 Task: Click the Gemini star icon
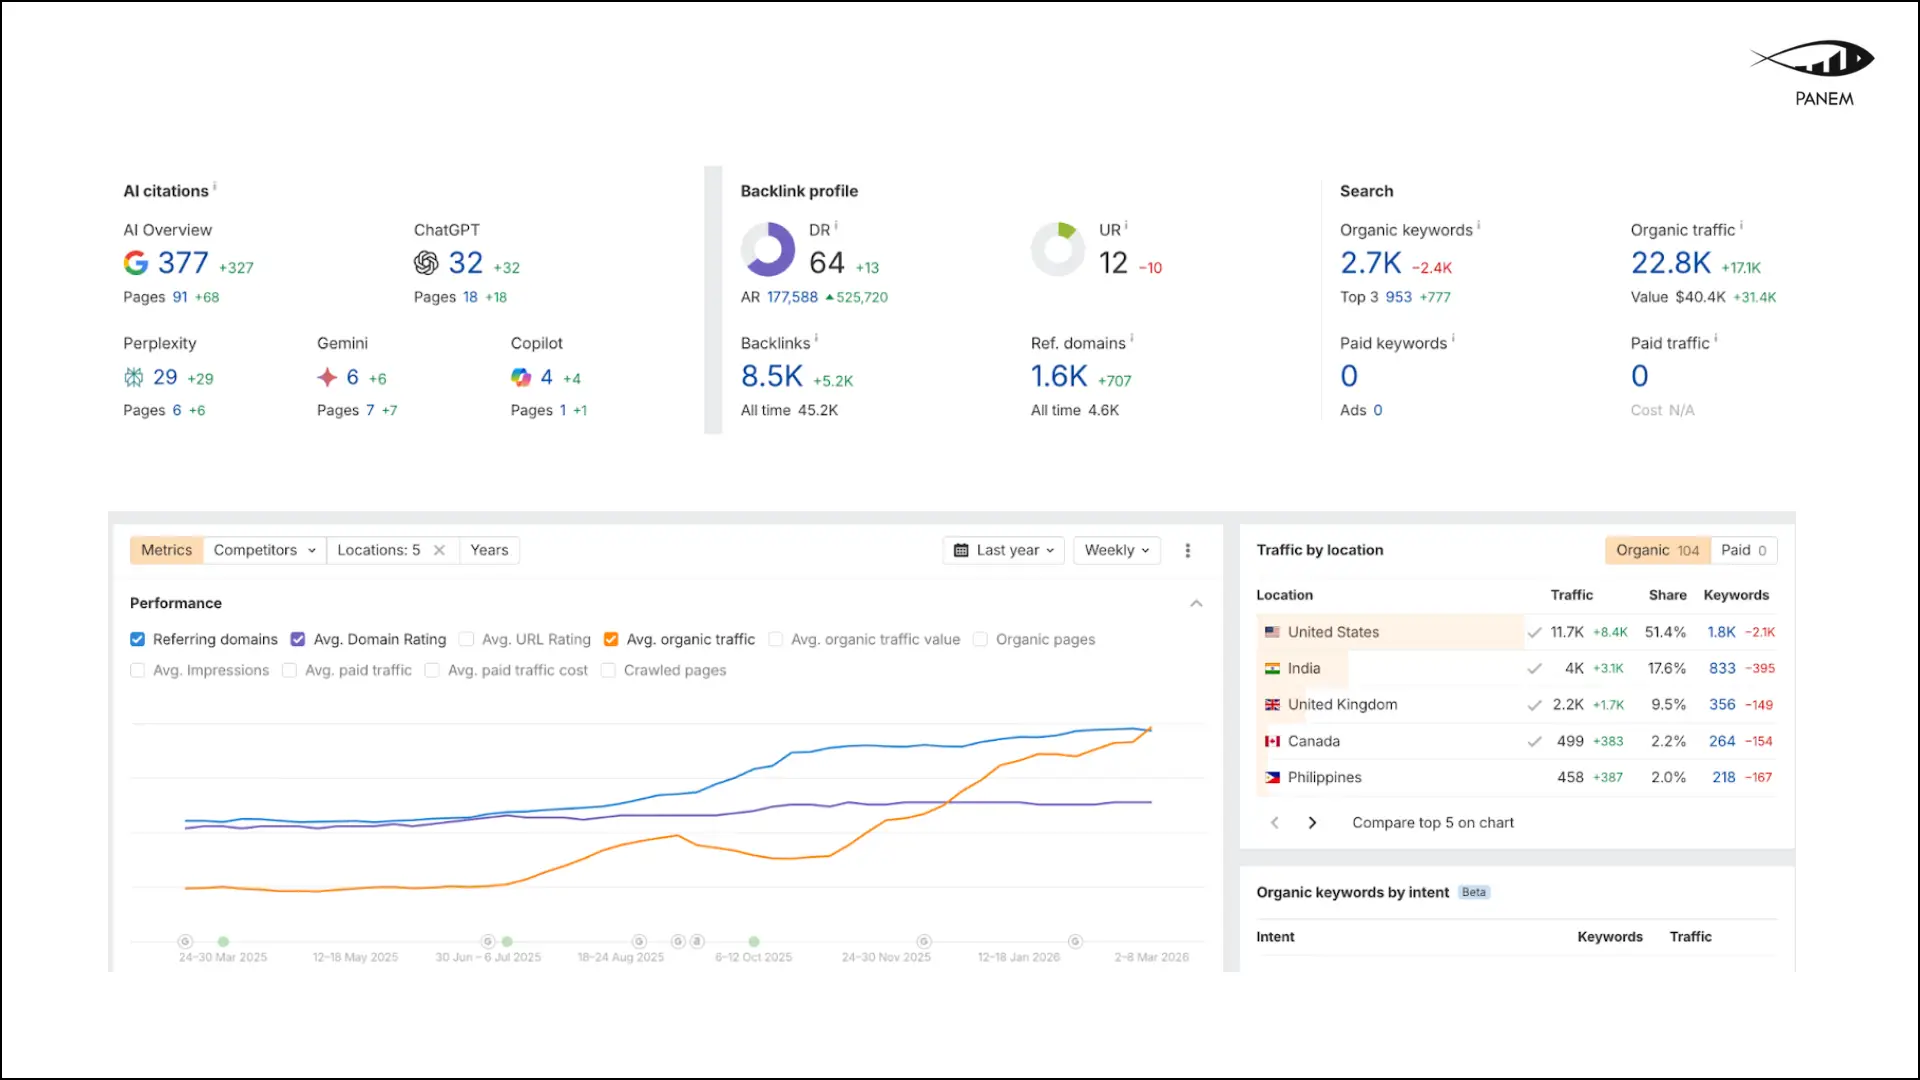tap(327, 377)
